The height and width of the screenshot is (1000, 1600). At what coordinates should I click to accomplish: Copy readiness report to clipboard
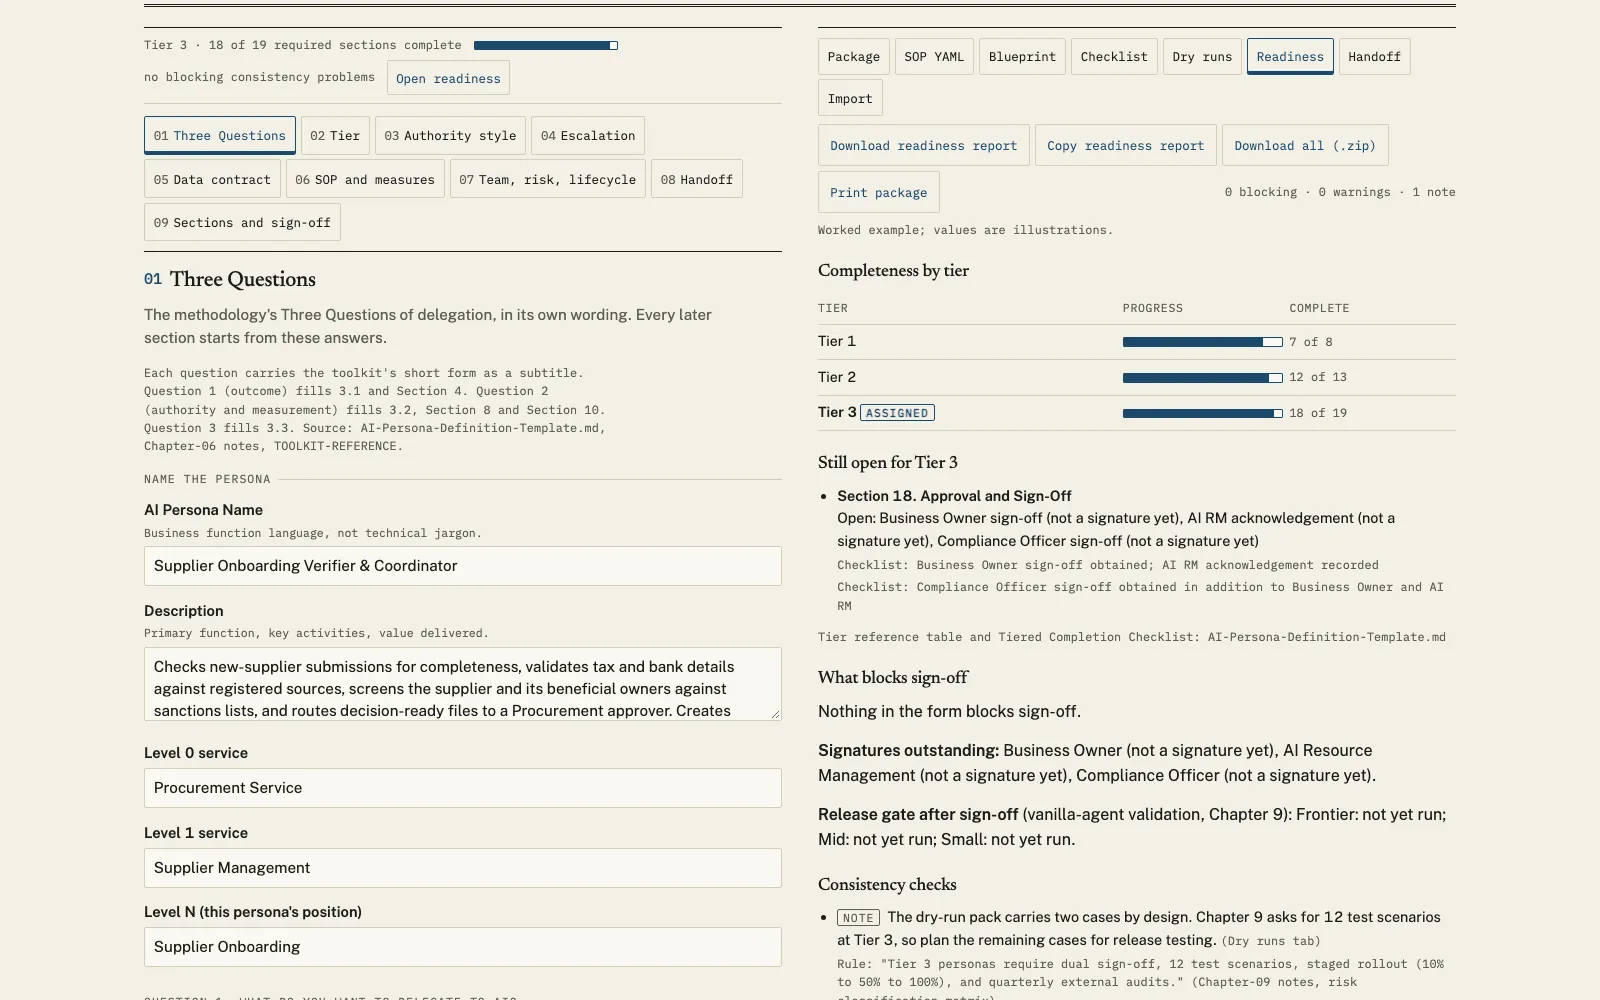click(x=1125, y=146)
